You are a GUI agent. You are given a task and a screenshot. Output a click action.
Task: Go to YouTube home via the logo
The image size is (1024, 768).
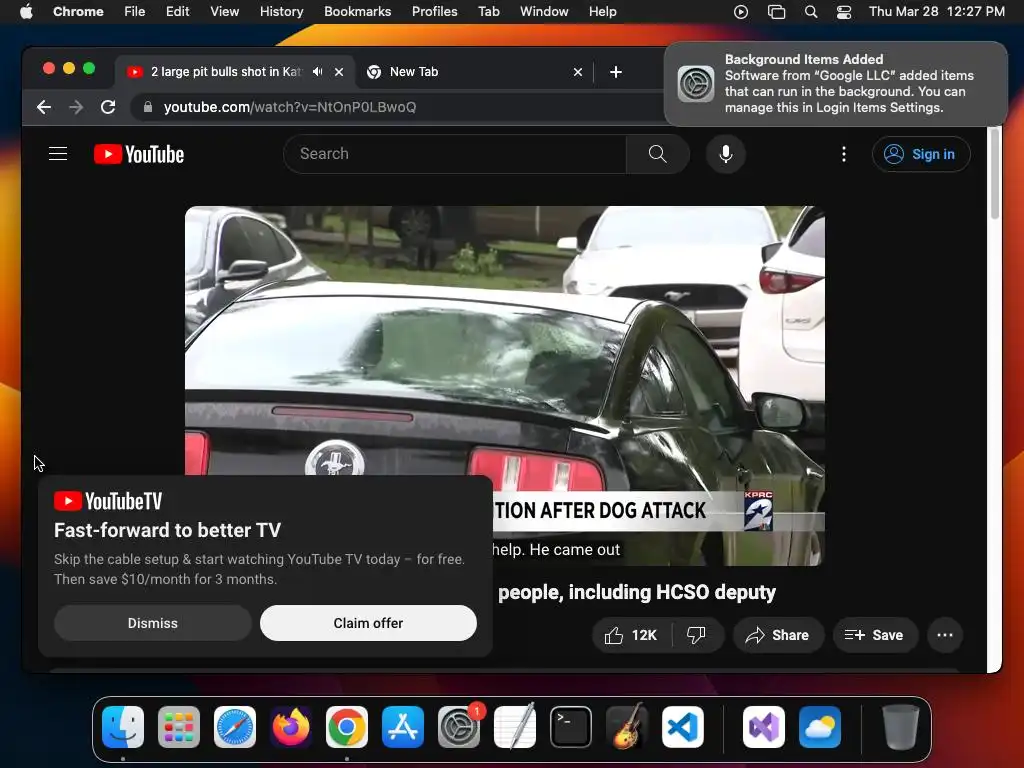coord(138,154)
